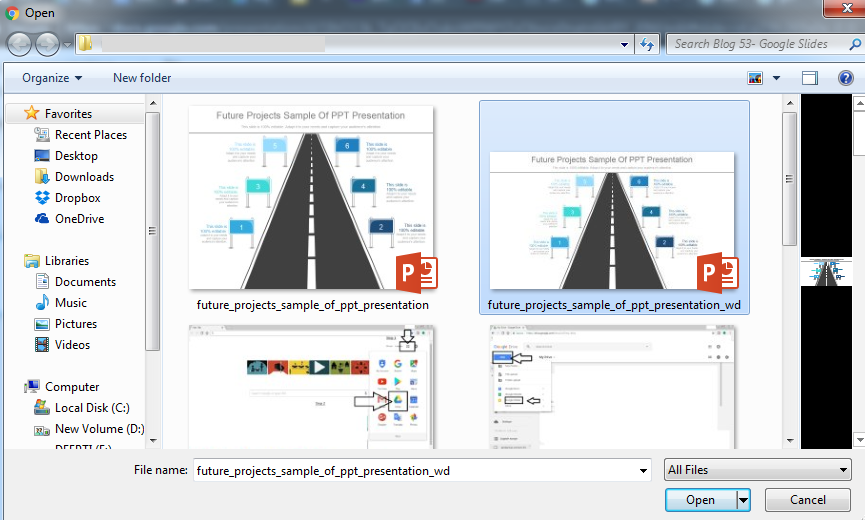
Task: Click file list scrollbar down arrow
Action: point(790,441)
